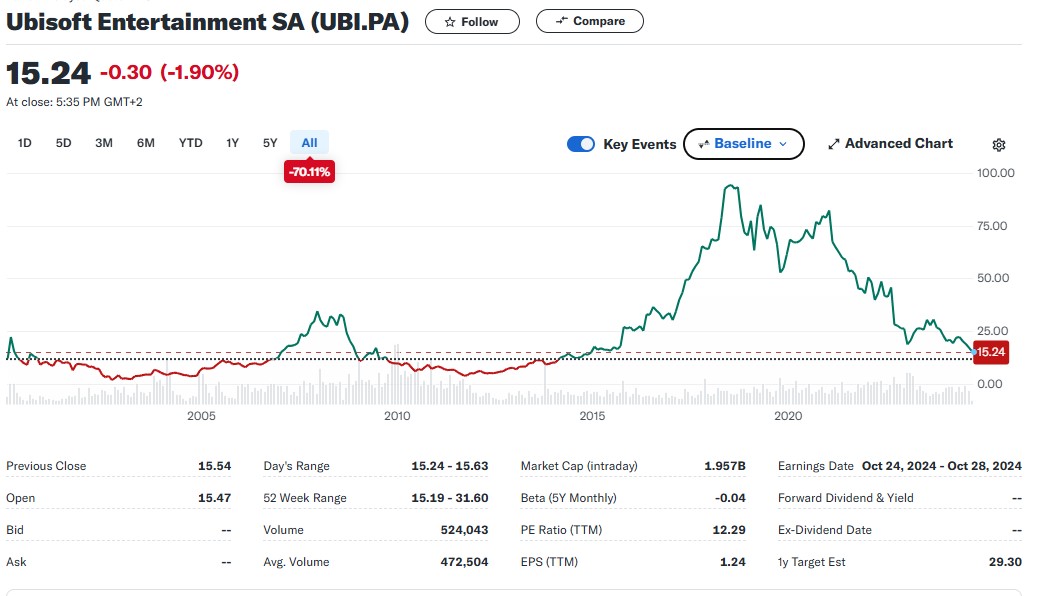Screen dimensions: 1041x596
Task: Select the 1D time range
Action: 25,143
